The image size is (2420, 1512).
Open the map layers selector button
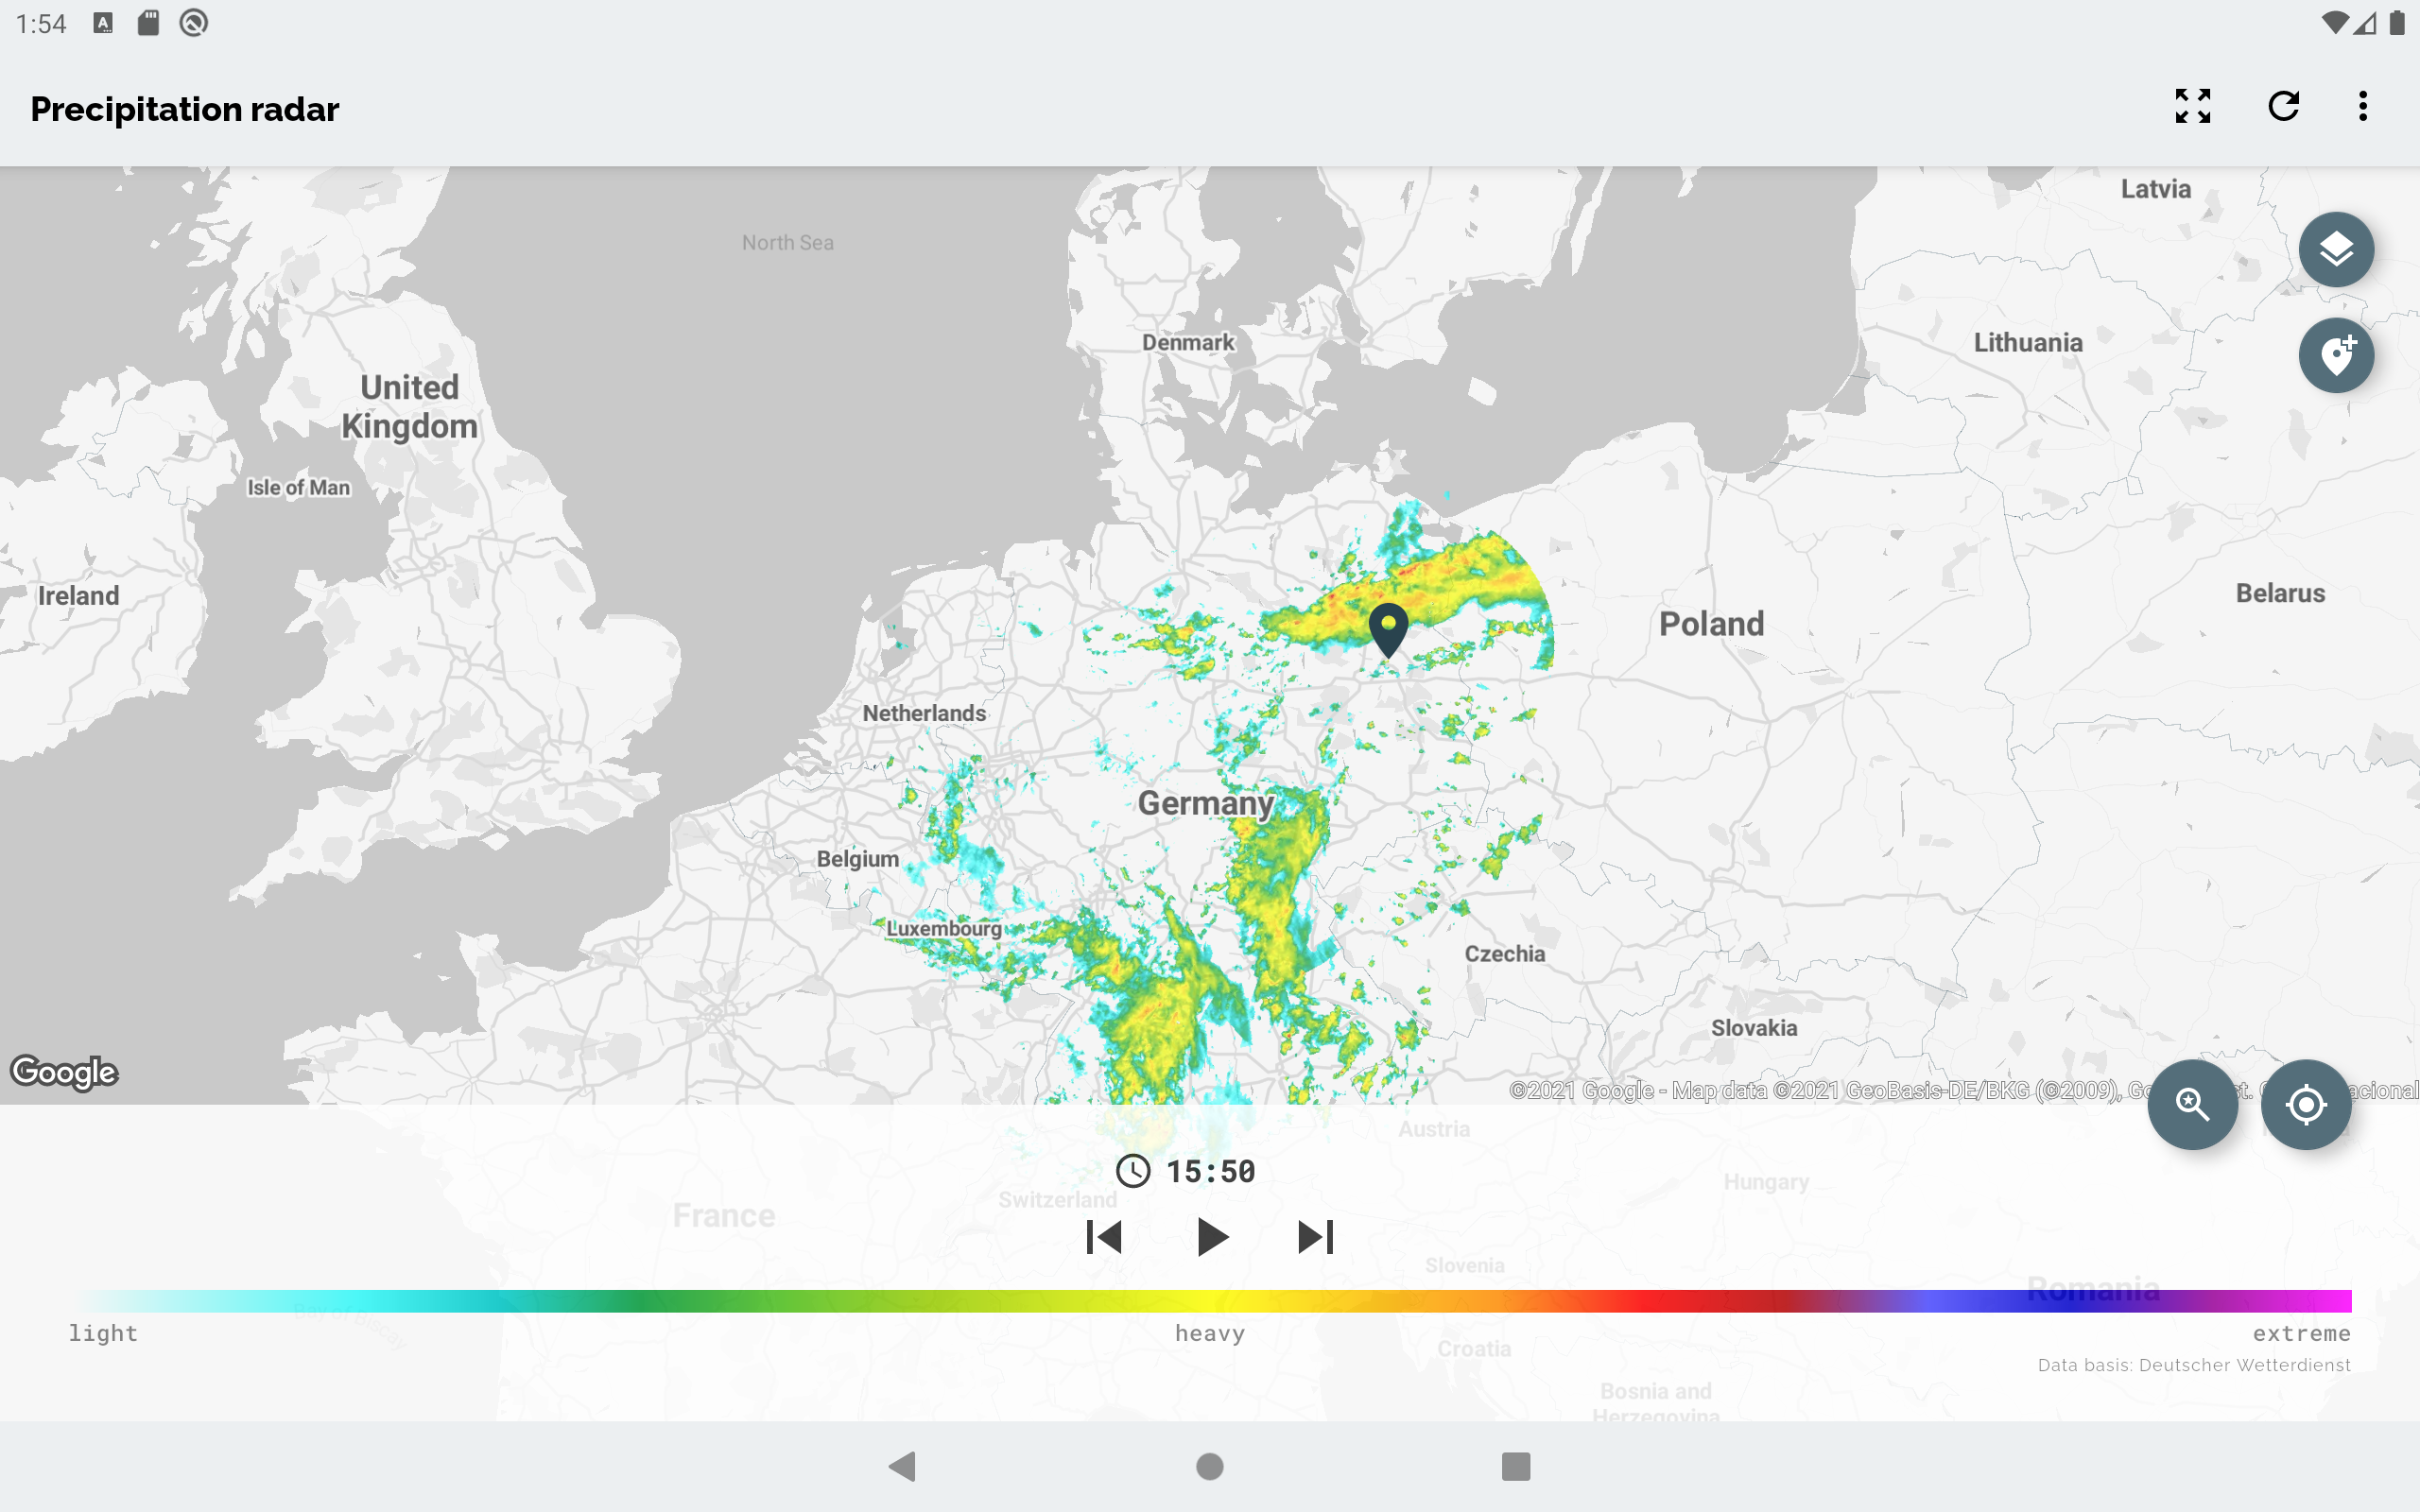(x=2335, y=250)
